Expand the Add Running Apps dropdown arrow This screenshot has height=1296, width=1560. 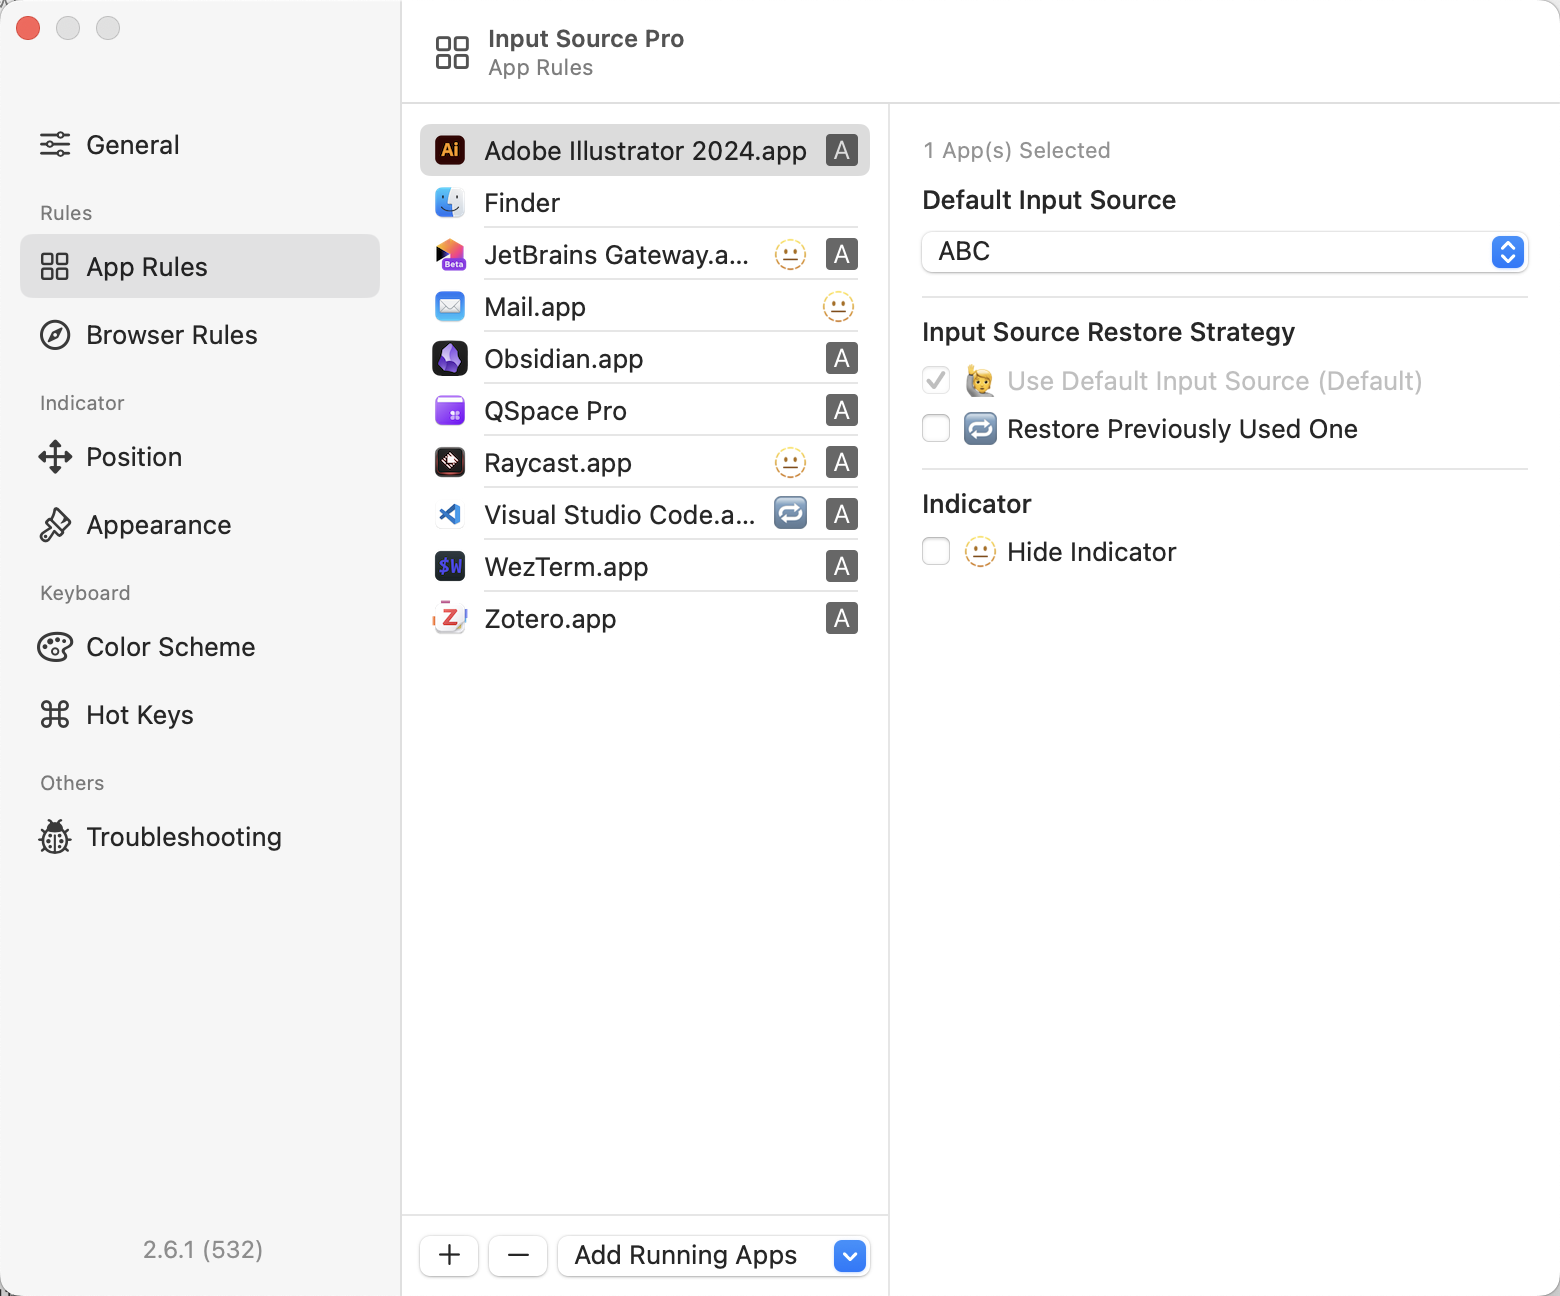tap(849, 1256)
